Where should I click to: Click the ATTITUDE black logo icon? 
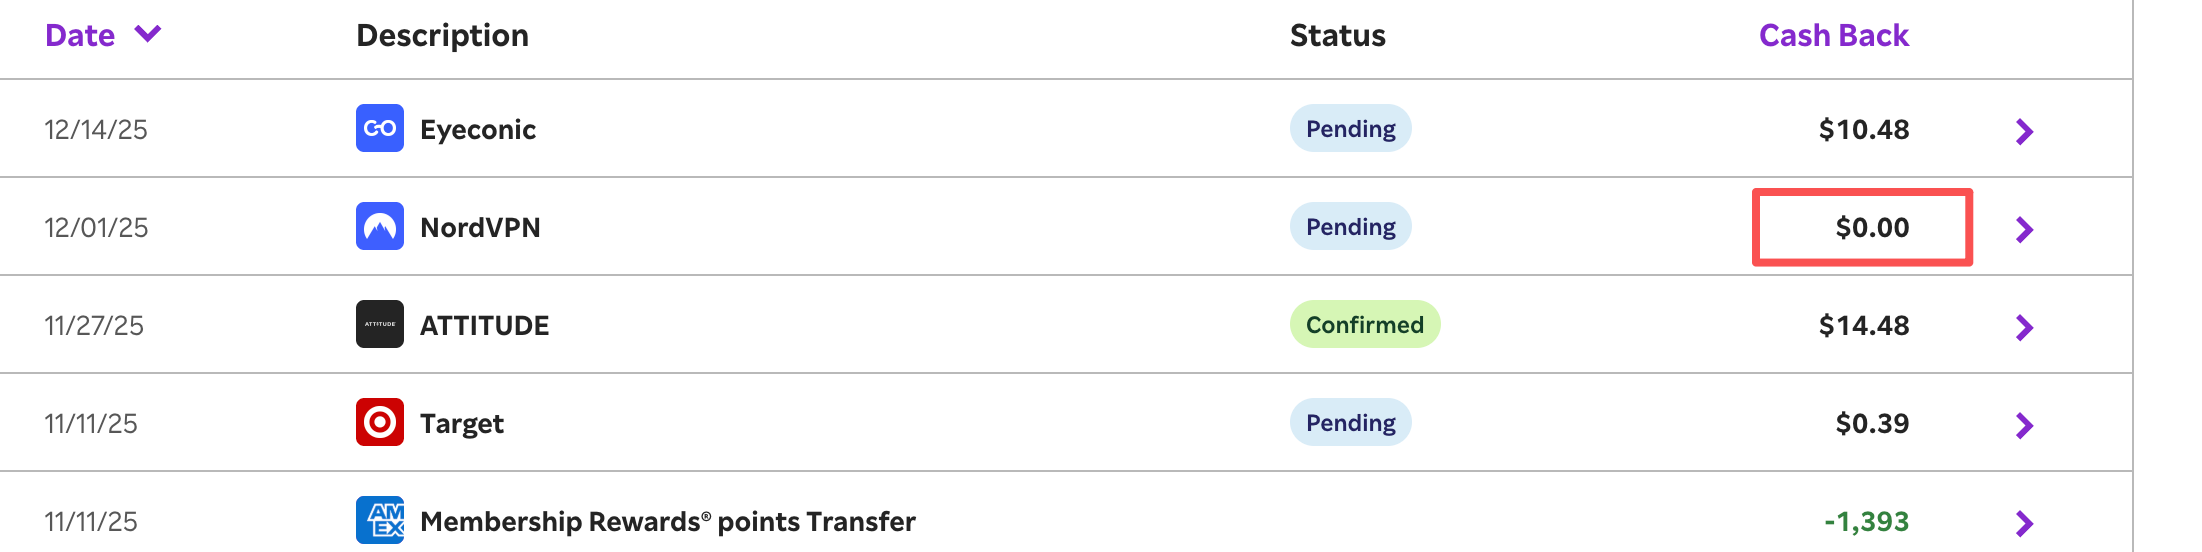(379, 324)
